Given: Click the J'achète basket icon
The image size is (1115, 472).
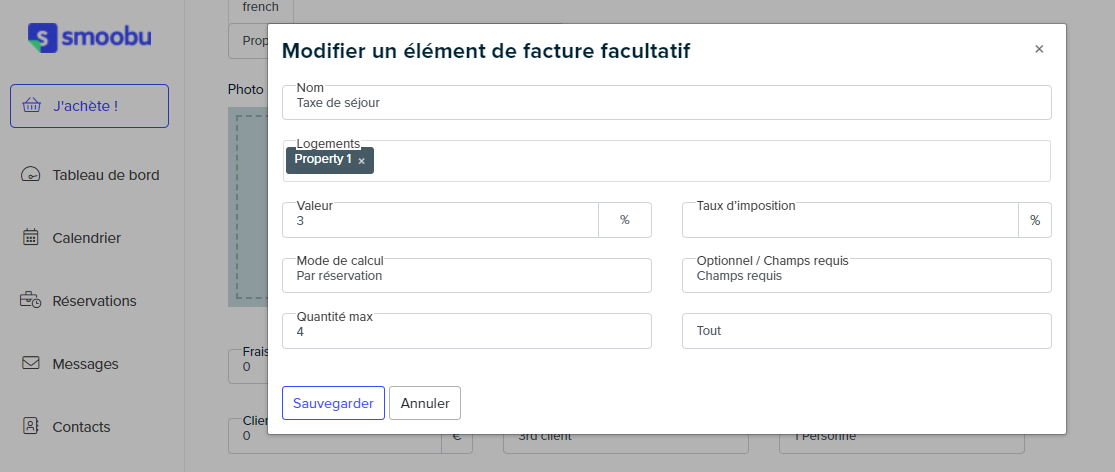Looking at the screenshot, I should click(x=31, y=106).
